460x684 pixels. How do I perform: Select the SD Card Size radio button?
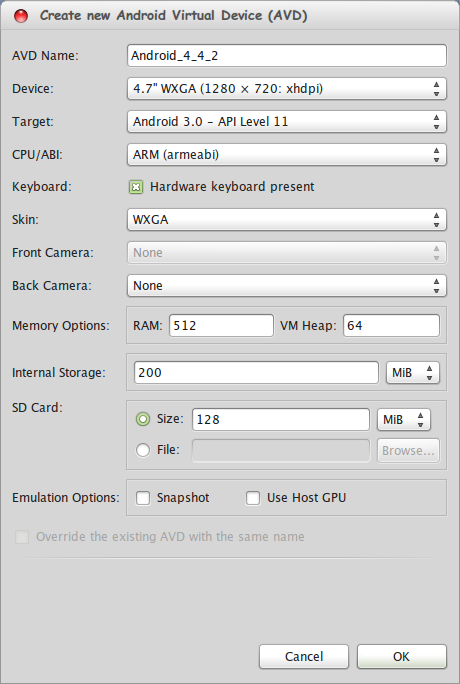pos(143,419)
